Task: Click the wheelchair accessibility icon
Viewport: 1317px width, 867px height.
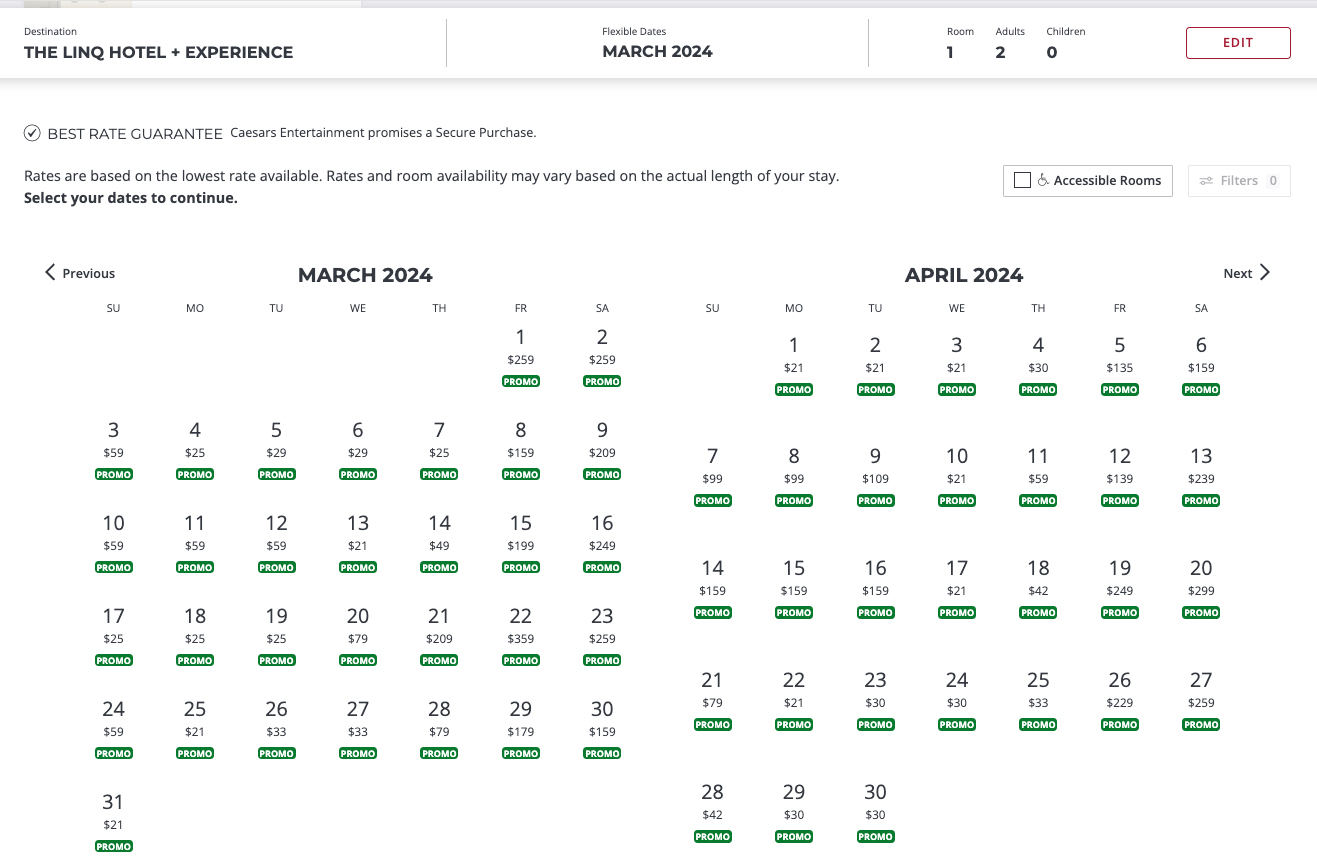Action: [1043, 181]
